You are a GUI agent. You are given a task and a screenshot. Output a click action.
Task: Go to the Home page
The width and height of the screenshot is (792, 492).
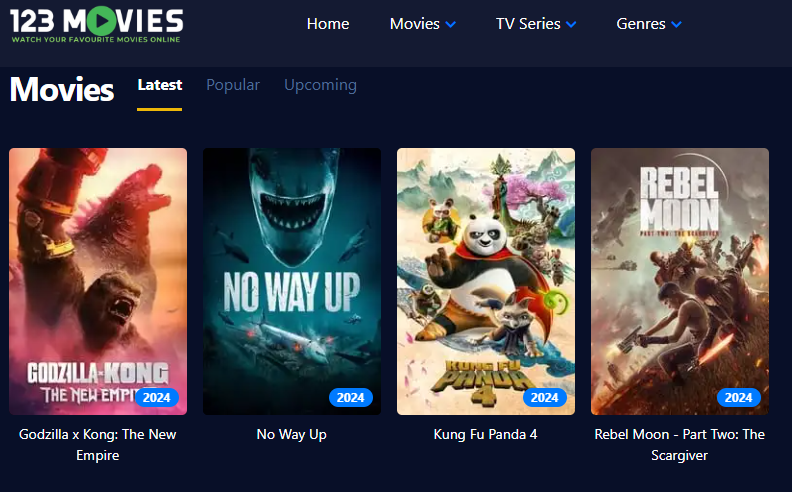click(x=328, y=24)
